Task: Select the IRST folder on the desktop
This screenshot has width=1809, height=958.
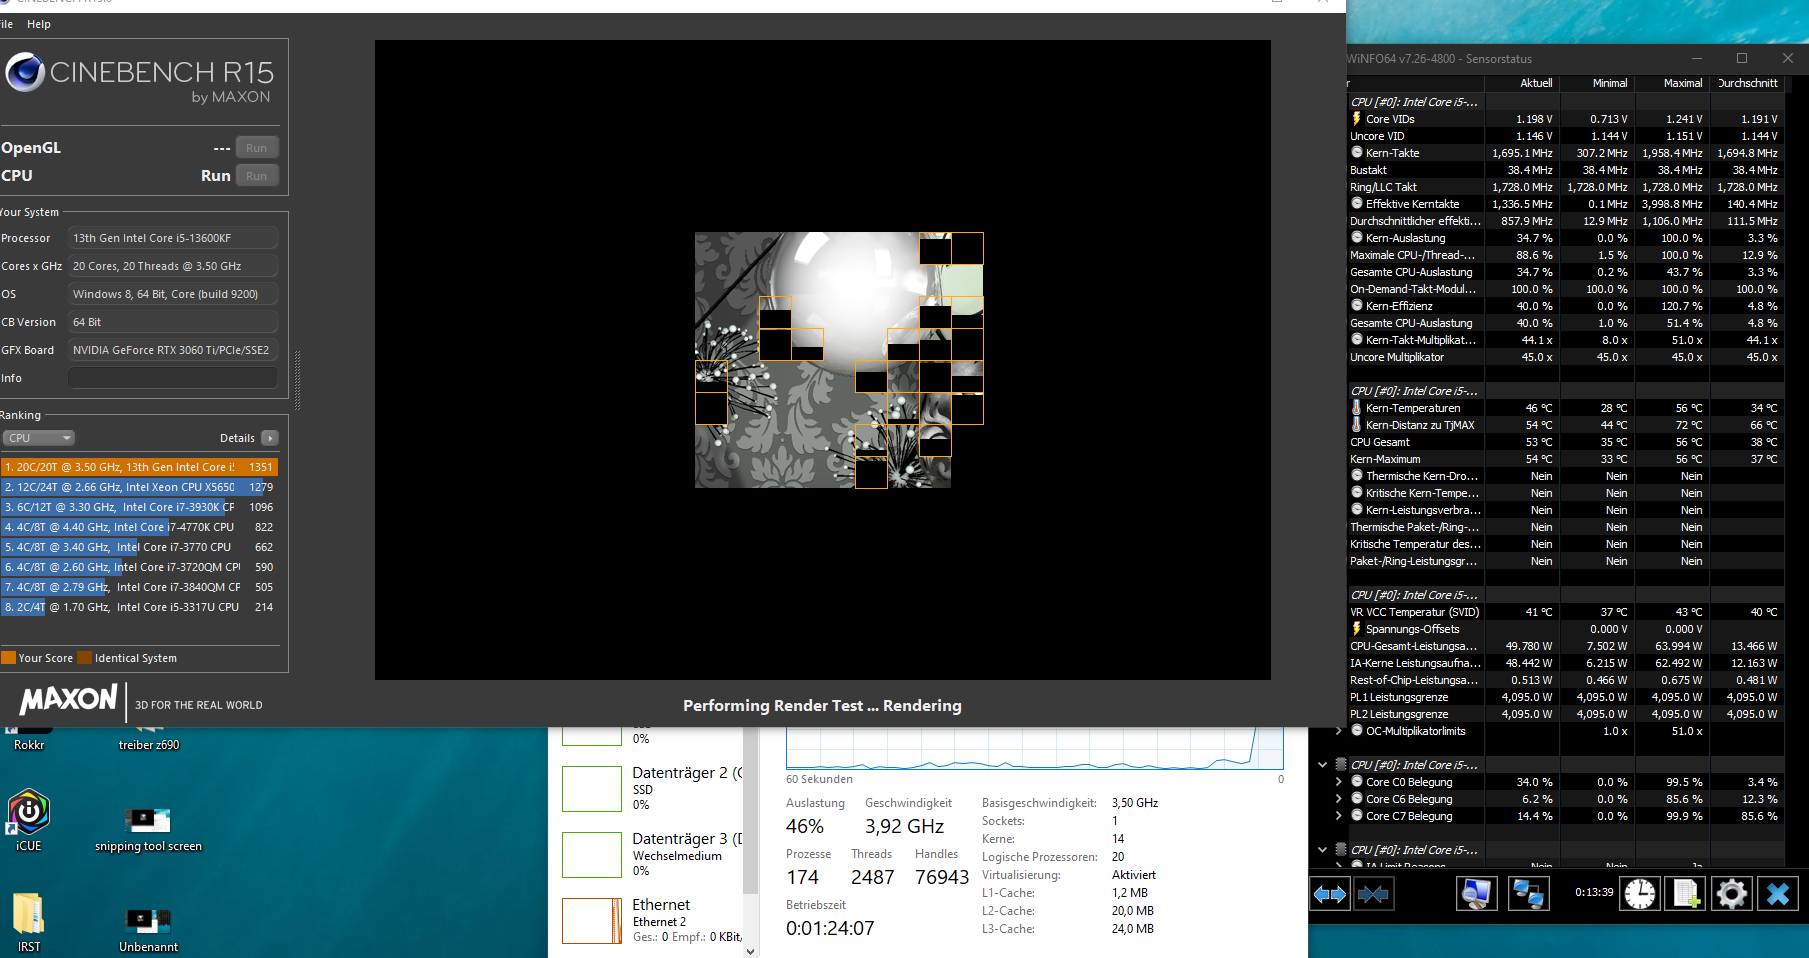Action: click(29, 922)
